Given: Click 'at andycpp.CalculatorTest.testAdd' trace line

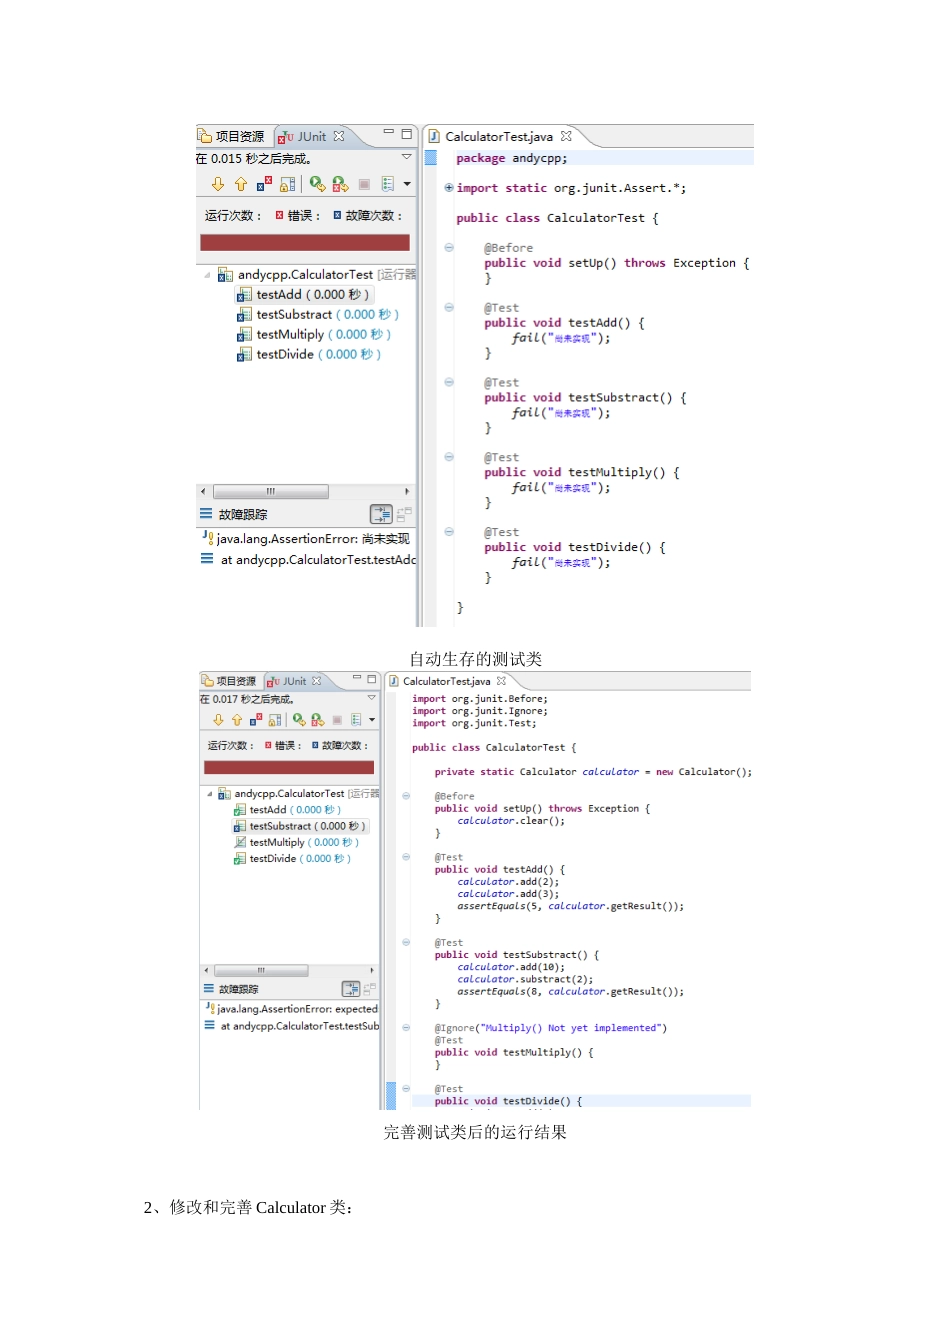Looking at the screenshot, I should click(309, 560).
